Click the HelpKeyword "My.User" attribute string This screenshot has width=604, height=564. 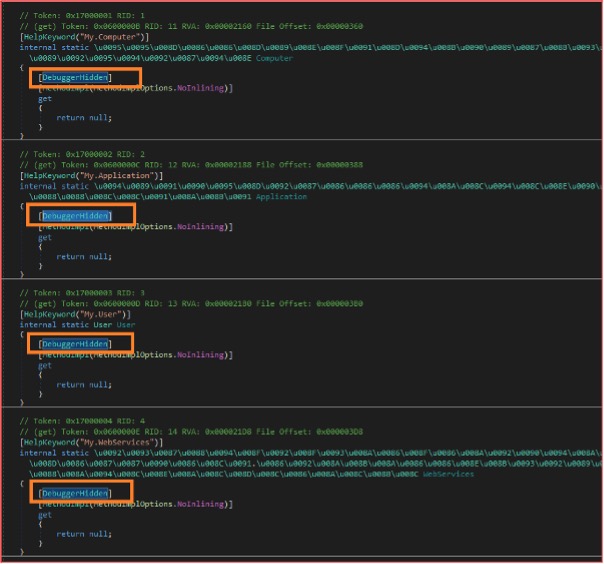(102, 314)
